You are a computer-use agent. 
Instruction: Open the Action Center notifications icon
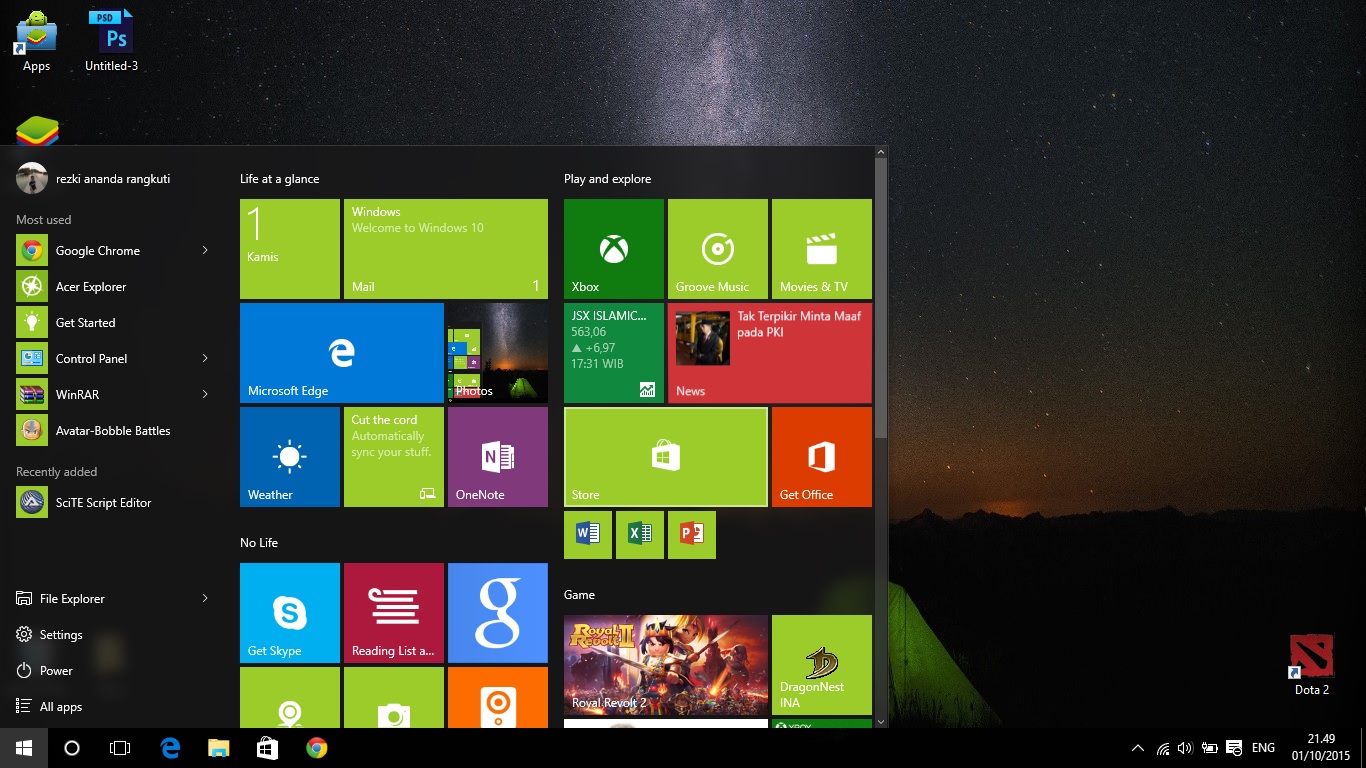1234,748
